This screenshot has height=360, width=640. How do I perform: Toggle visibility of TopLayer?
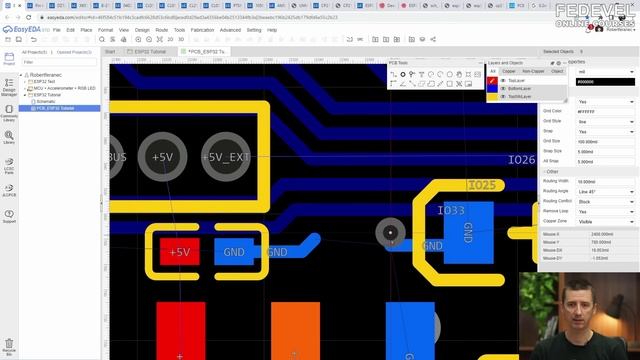pos(503,81)
